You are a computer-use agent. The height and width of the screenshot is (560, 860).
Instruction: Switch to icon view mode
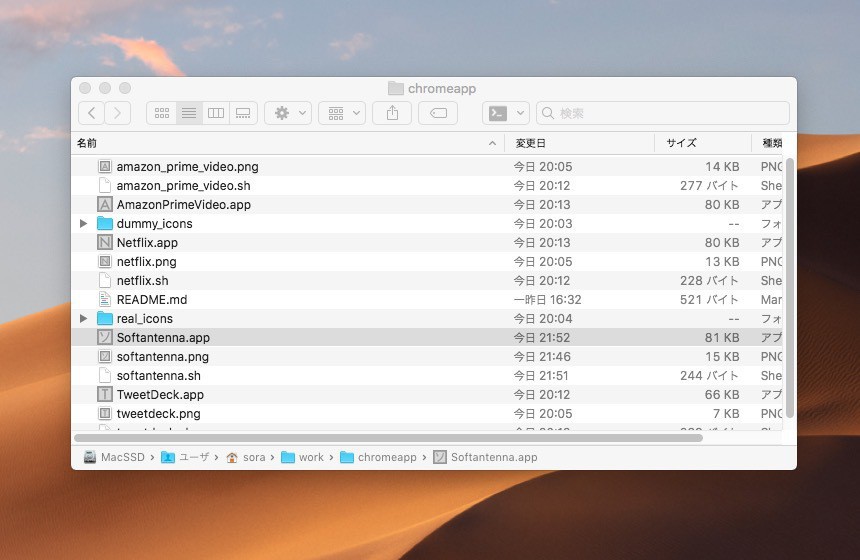point(161,113)
